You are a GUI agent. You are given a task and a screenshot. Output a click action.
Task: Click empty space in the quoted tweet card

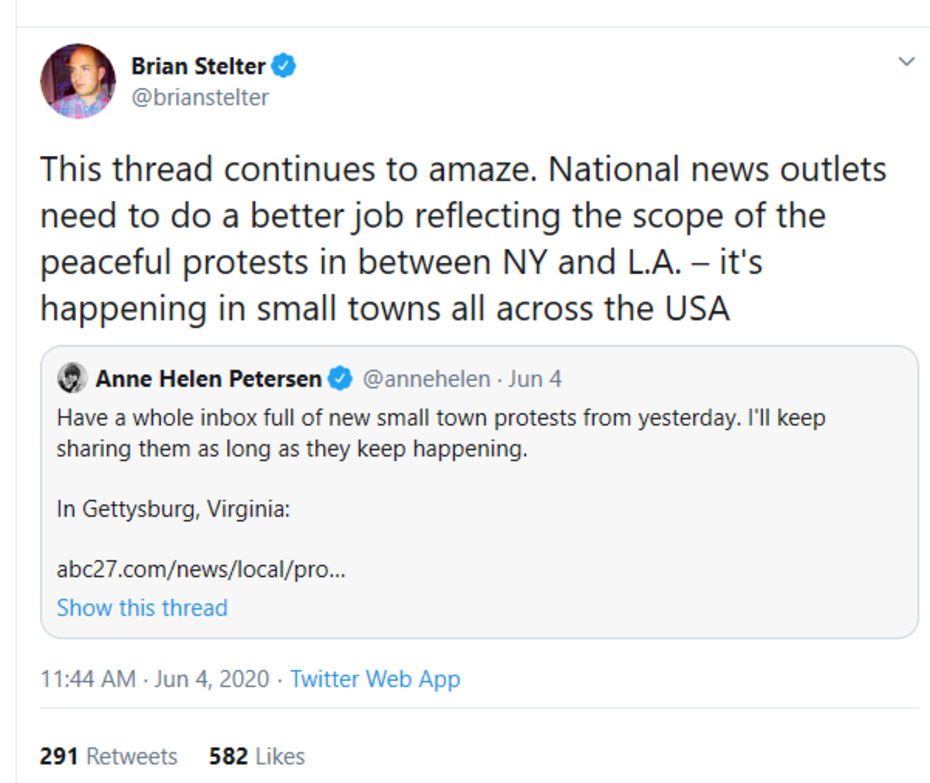pyautogui.click(x=700, y=560)
